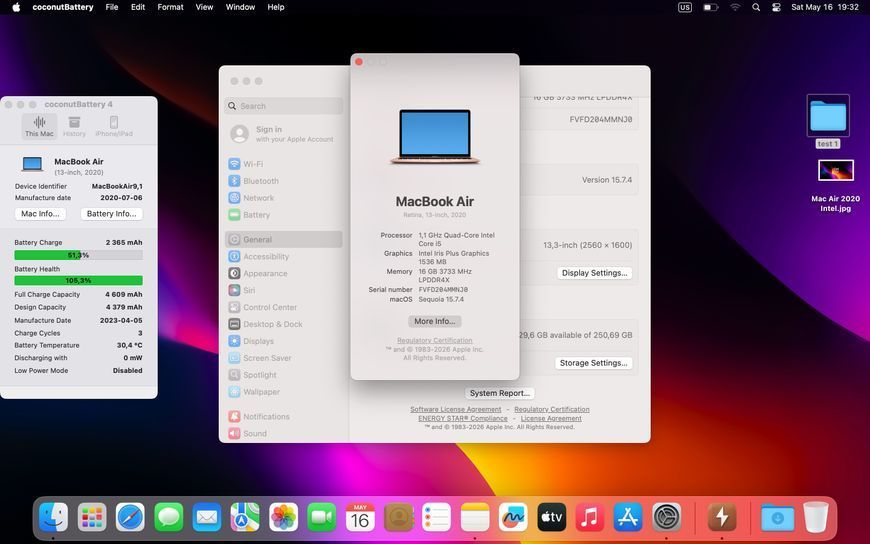The image size is (870, 544).
Task: Open the Window menu
Action: tap(240, 7)
